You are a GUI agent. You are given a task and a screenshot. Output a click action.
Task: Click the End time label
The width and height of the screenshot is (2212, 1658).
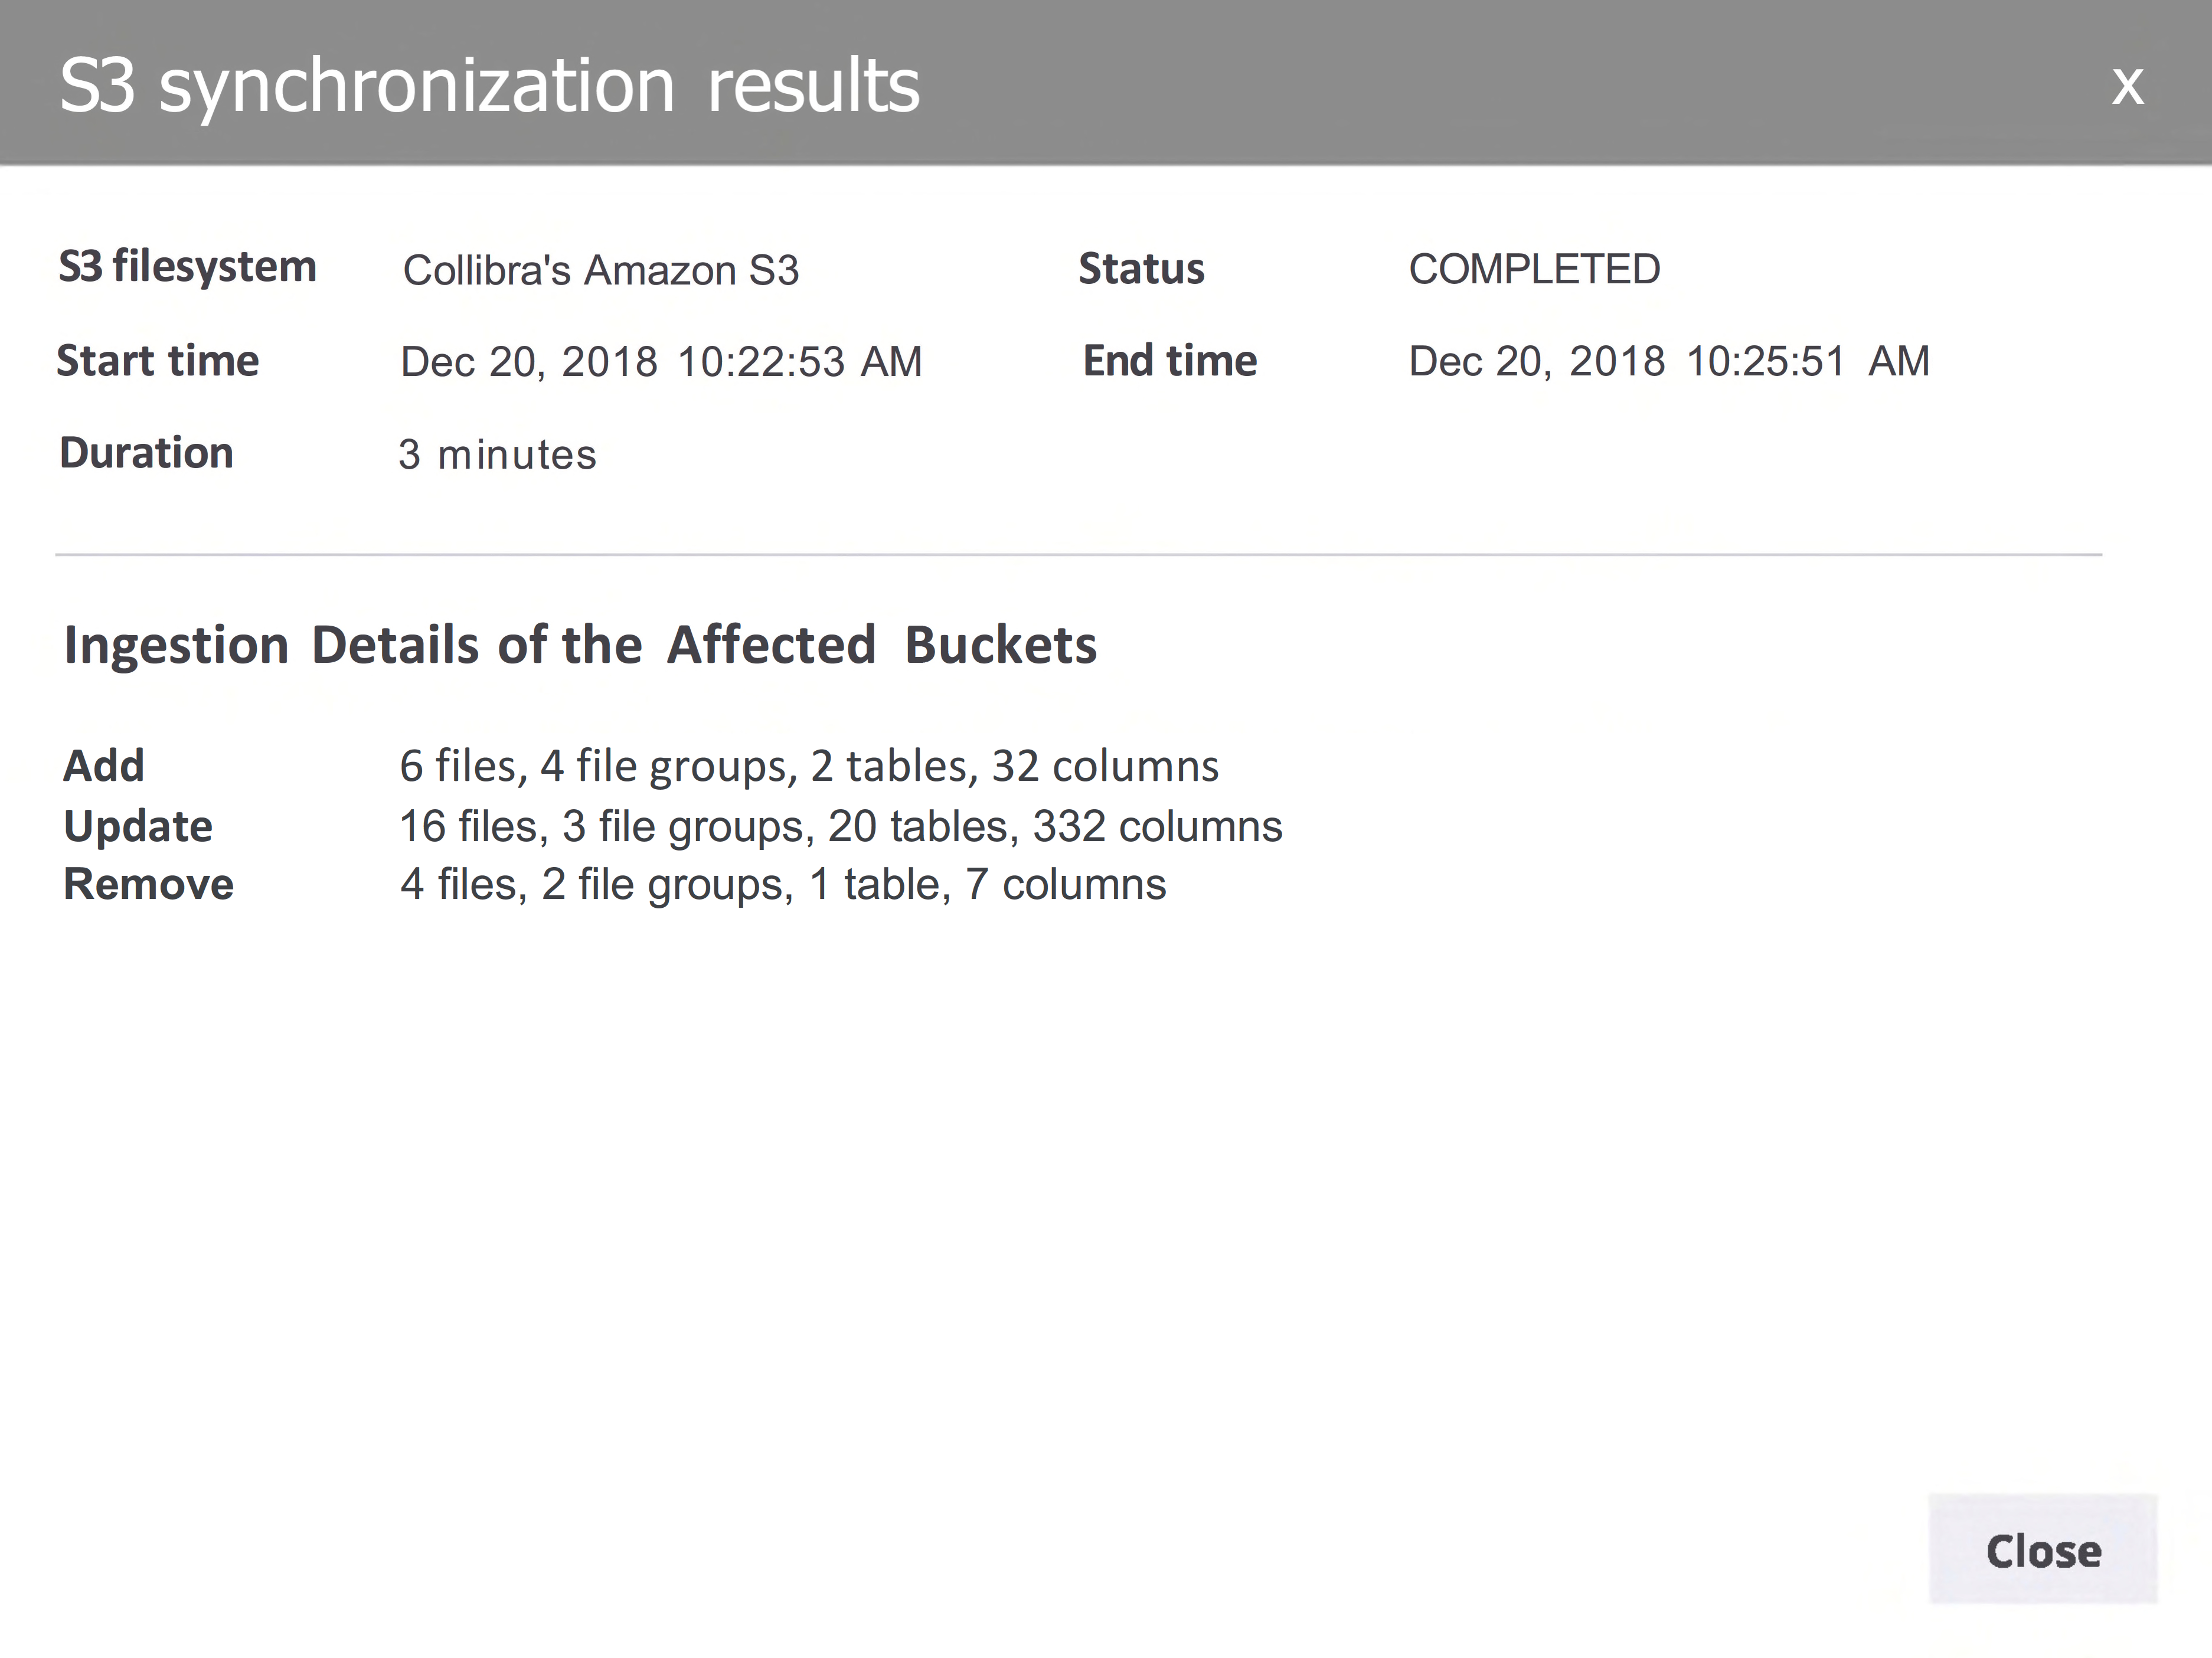(x=1169, y=361)
